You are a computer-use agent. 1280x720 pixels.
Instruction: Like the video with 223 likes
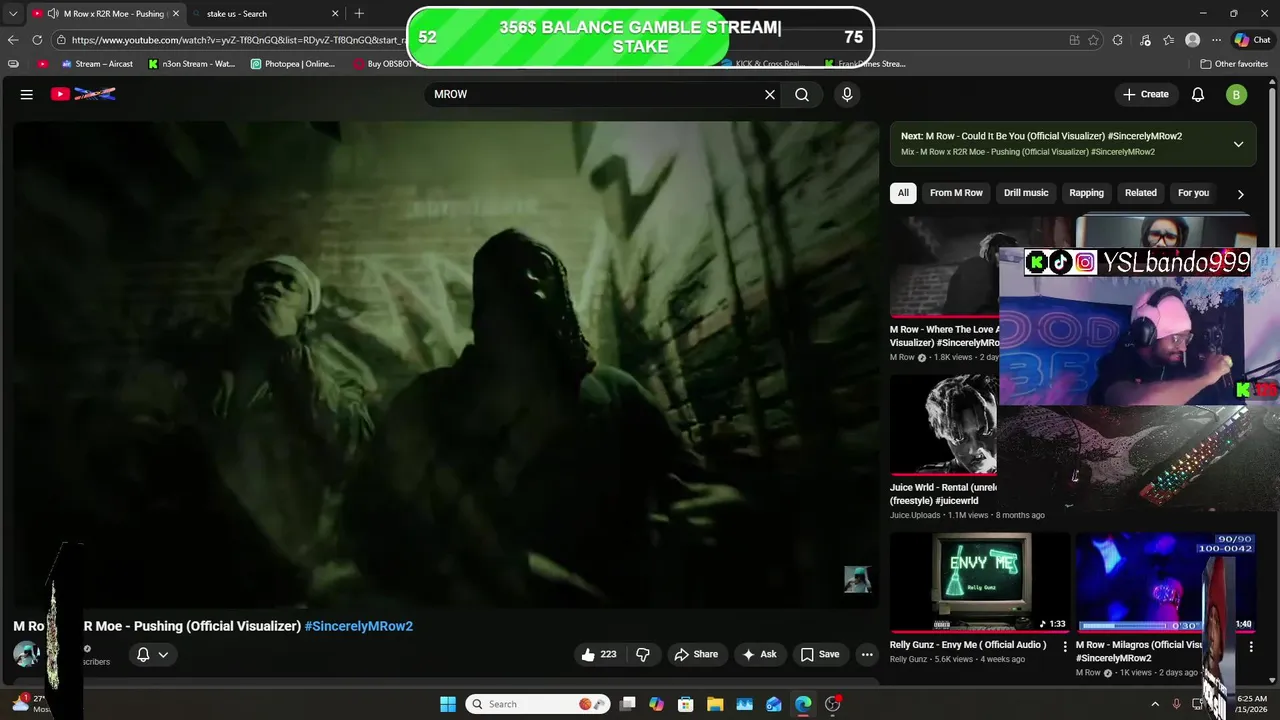[599, 654]
